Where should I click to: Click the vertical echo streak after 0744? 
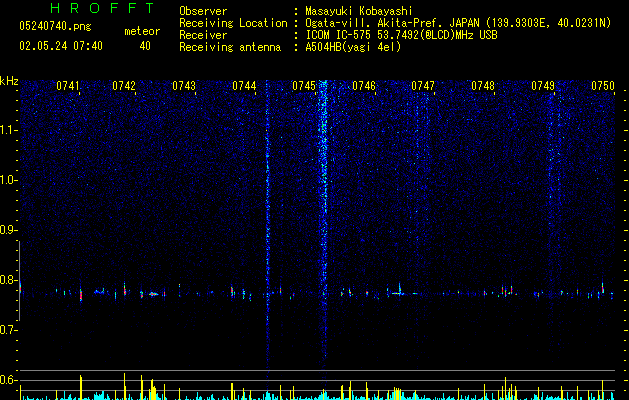pos(267,225)
